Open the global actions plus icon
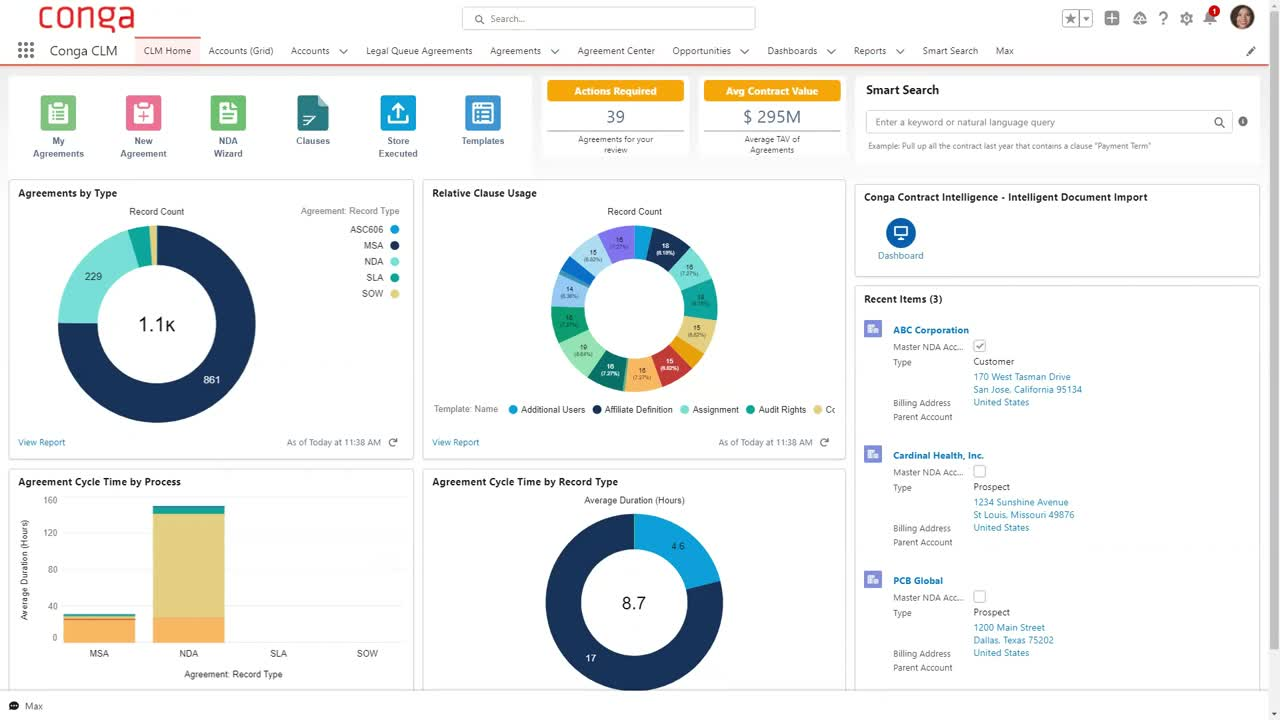The image size is (1280, 720). point(1112,18)
